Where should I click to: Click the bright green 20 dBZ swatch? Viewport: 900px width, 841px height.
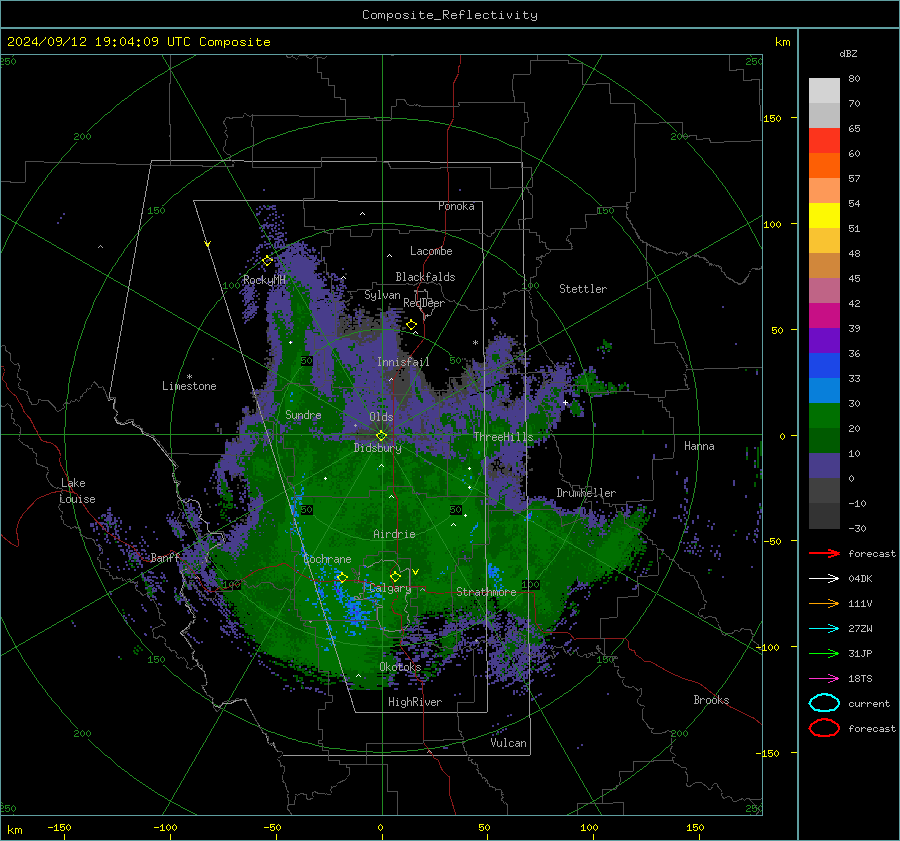[824, 416]
